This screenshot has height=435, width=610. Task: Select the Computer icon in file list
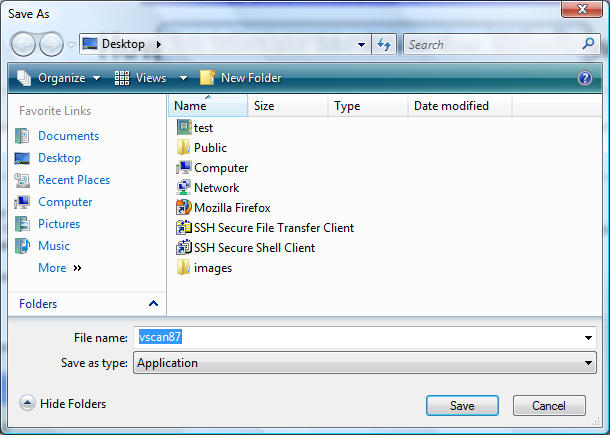tap(184, 168)
